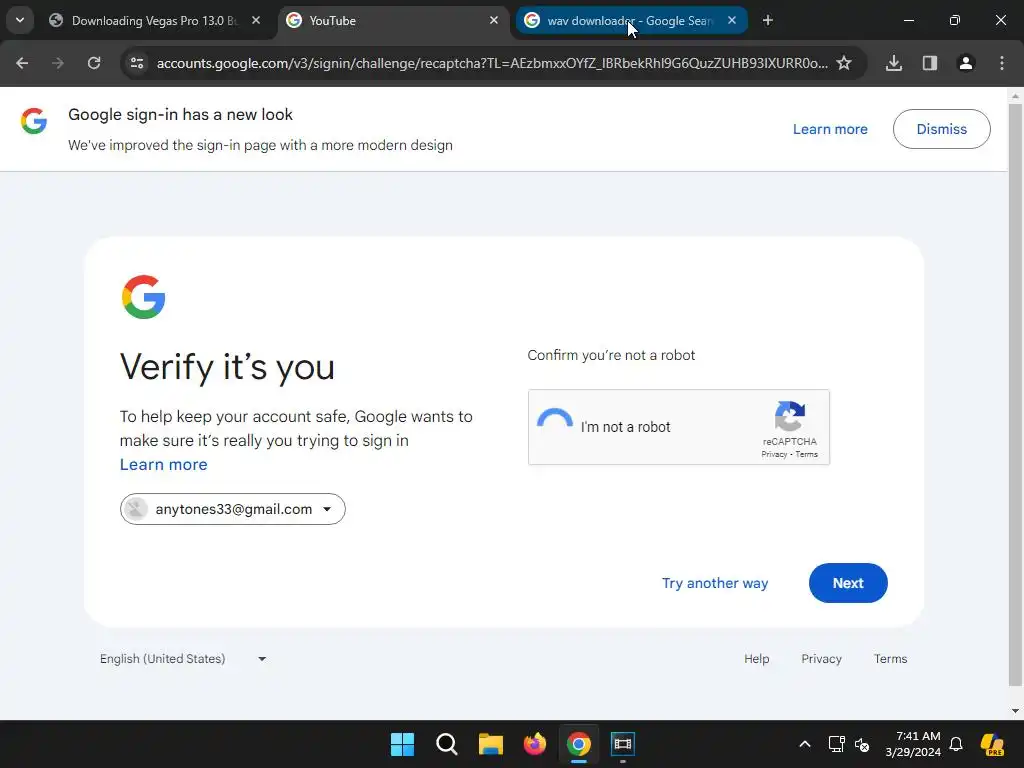Open the Windows Start menu
The image size is (1024, 768).
pos(402,744)
